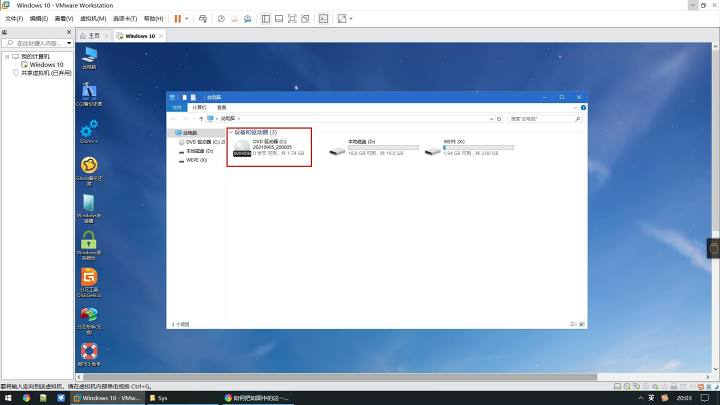Open pause button dropdown arrow
Screen dimensions: 720x405
[x=187, y=19]
